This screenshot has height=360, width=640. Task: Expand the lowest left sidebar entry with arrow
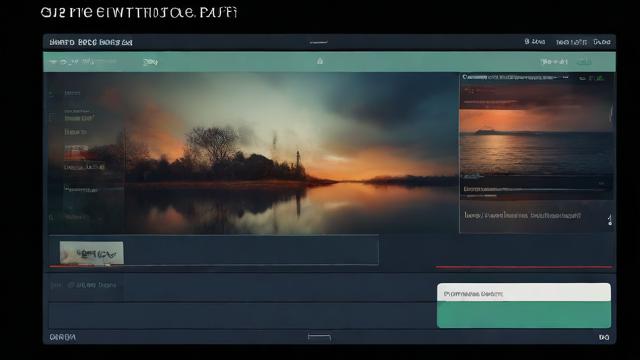click(81, 189)
